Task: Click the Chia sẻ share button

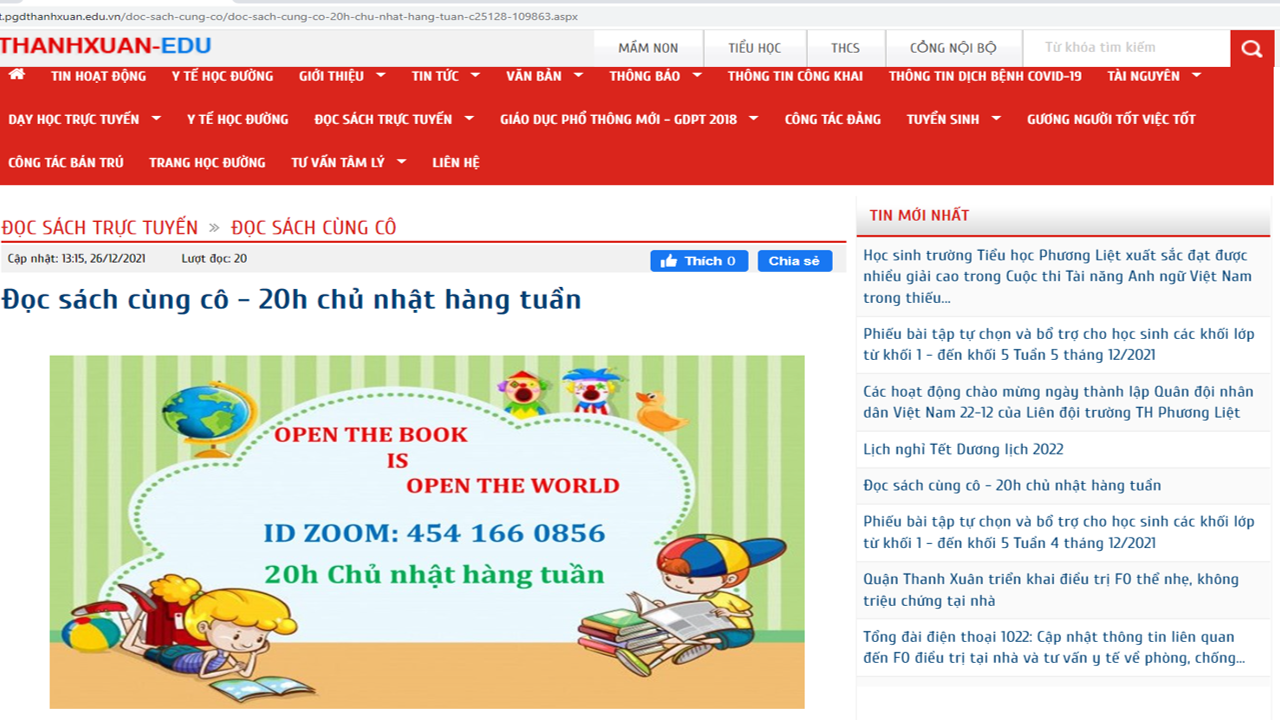Action: coord(795,261)
